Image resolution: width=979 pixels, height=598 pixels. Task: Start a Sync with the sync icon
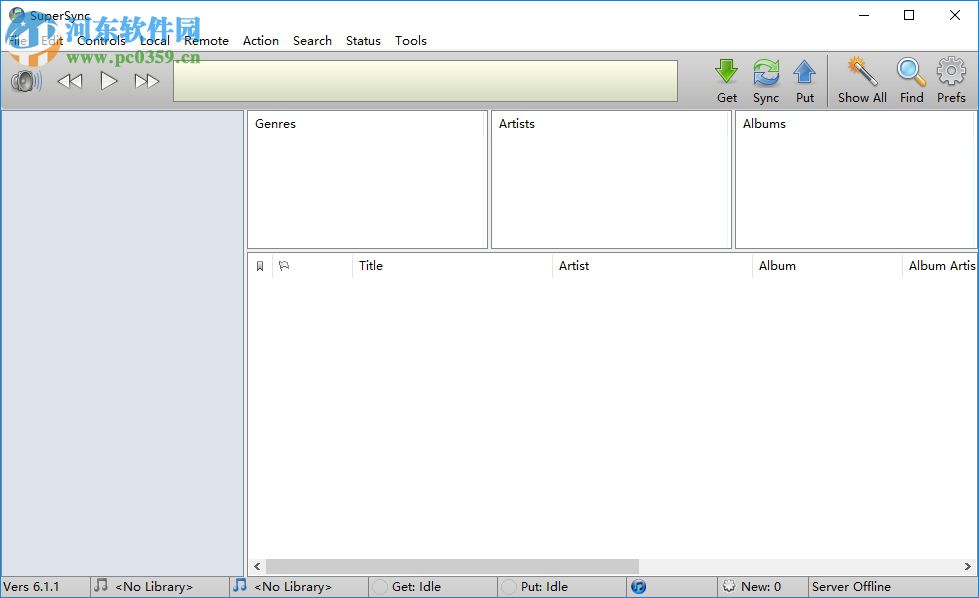[x=765, y=72]
